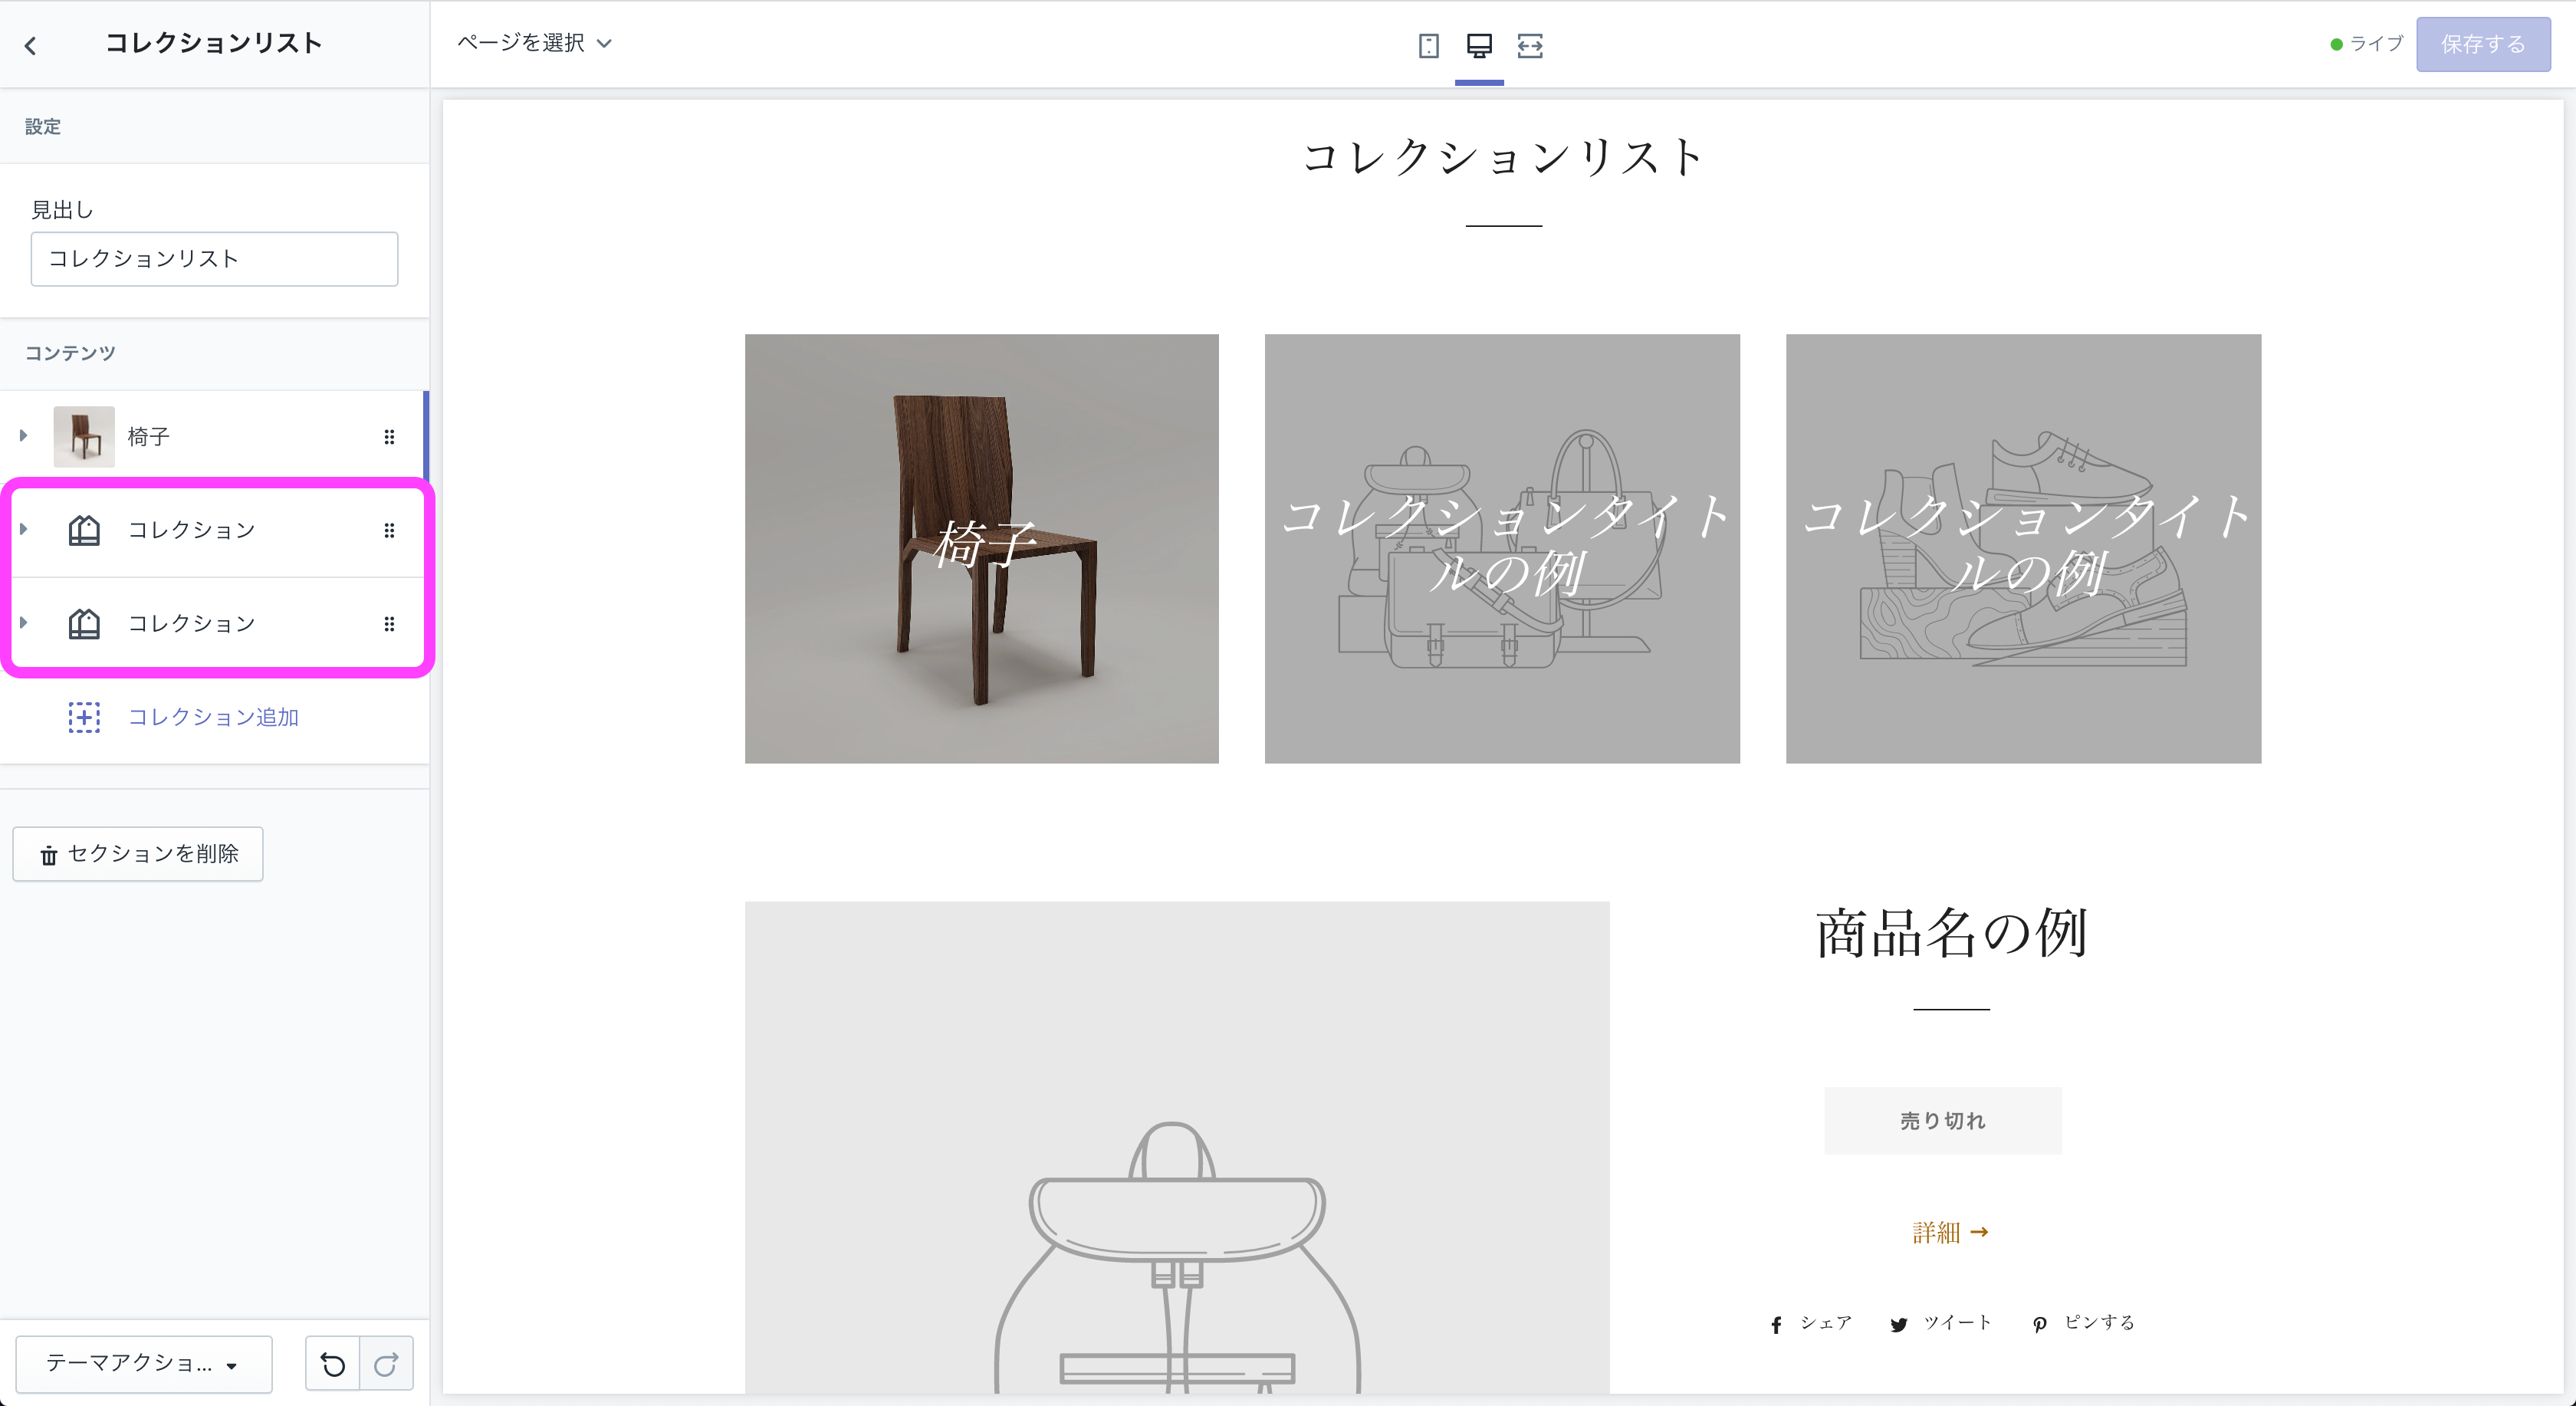This screenshot has width=2576, height=1406.
Task: Expand the first コレクション block
Action: [x=22, y=530]
